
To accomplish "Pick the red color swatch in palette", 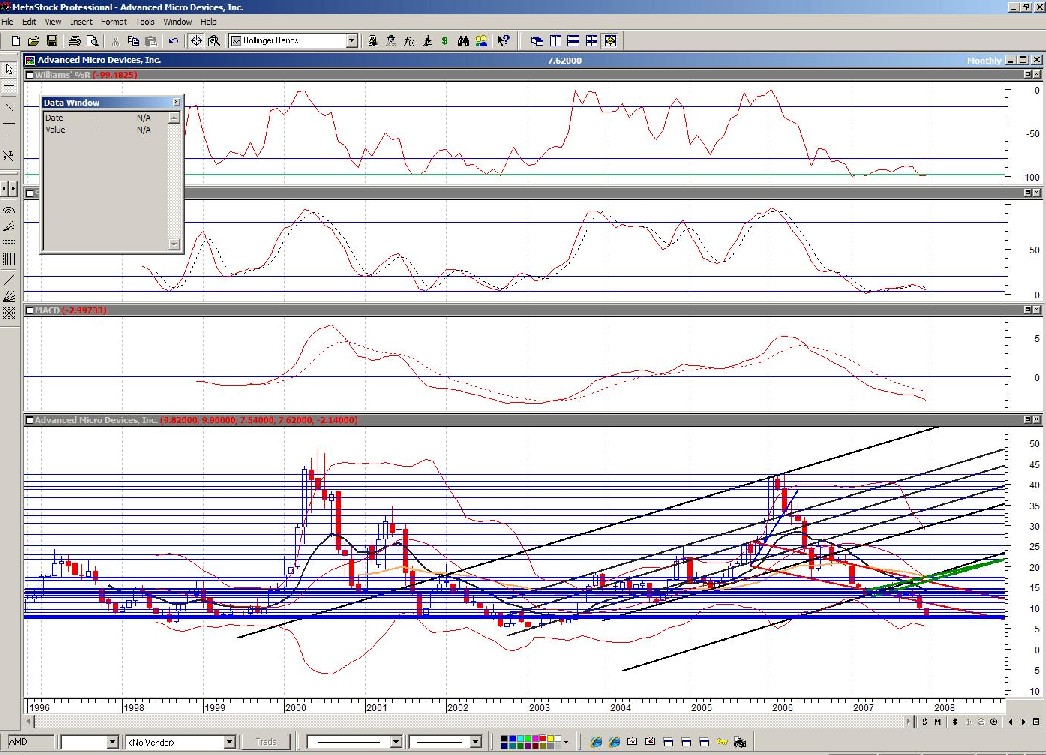I will 542,739.
